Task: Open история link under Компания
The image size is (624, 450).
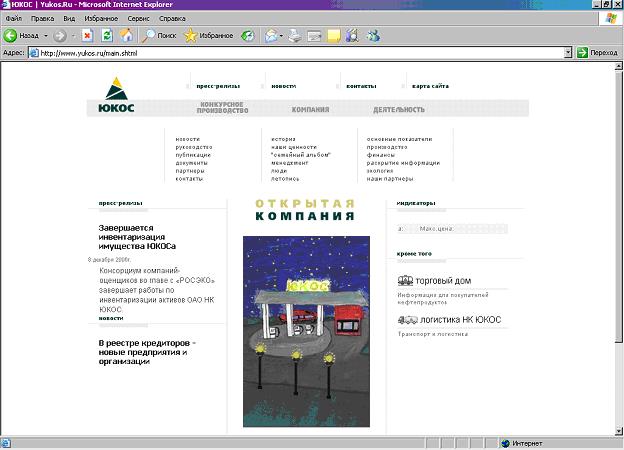Action: [x=283, y=139]
